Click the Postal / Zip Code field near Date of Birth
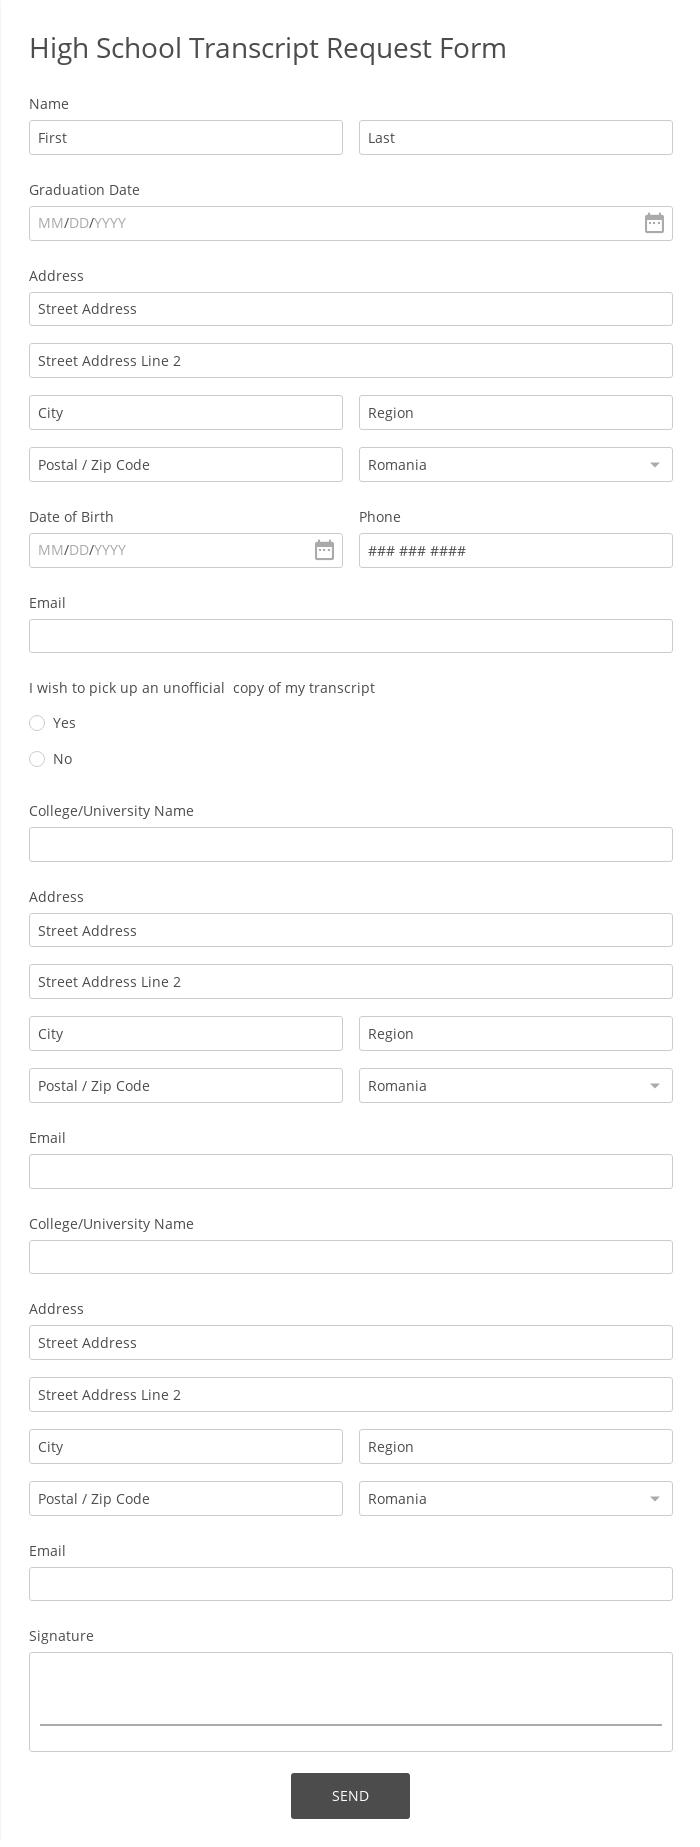Image resolution: width=700 pixels, height=1847 pixels. [186, 464]
